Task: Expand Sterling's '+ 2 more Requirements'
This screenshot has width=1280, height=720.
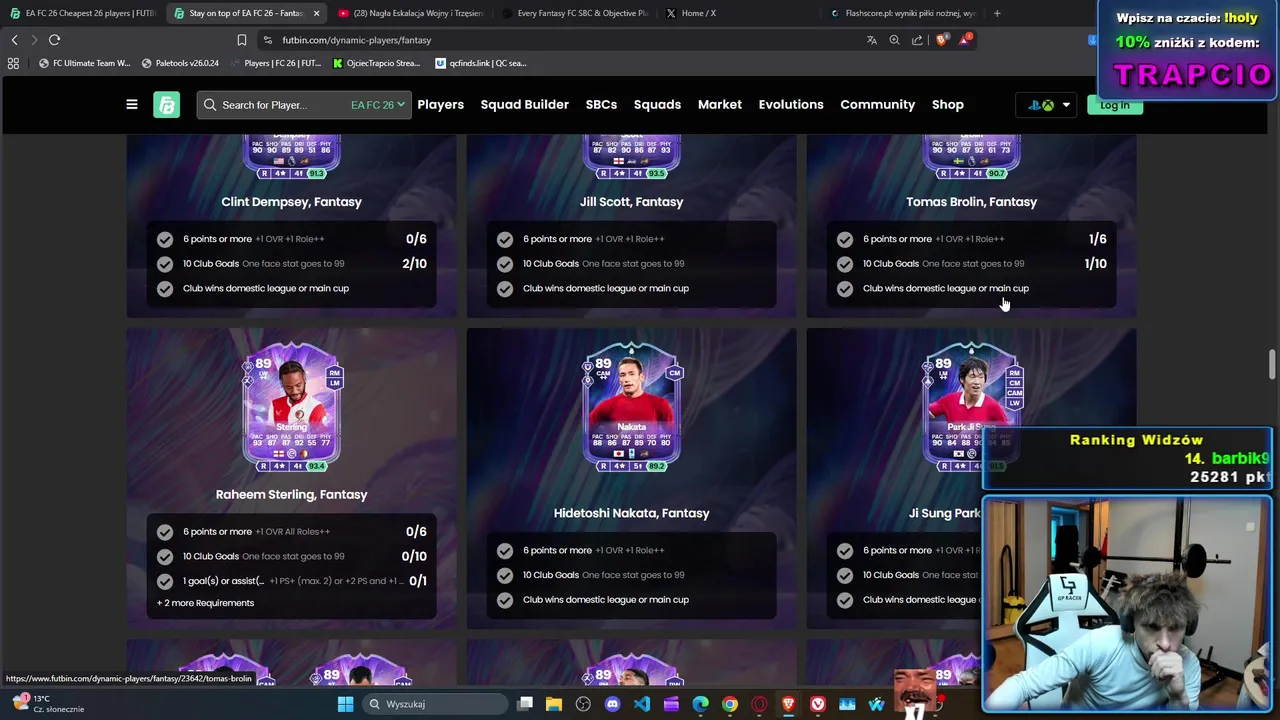Action: [205, 603]
